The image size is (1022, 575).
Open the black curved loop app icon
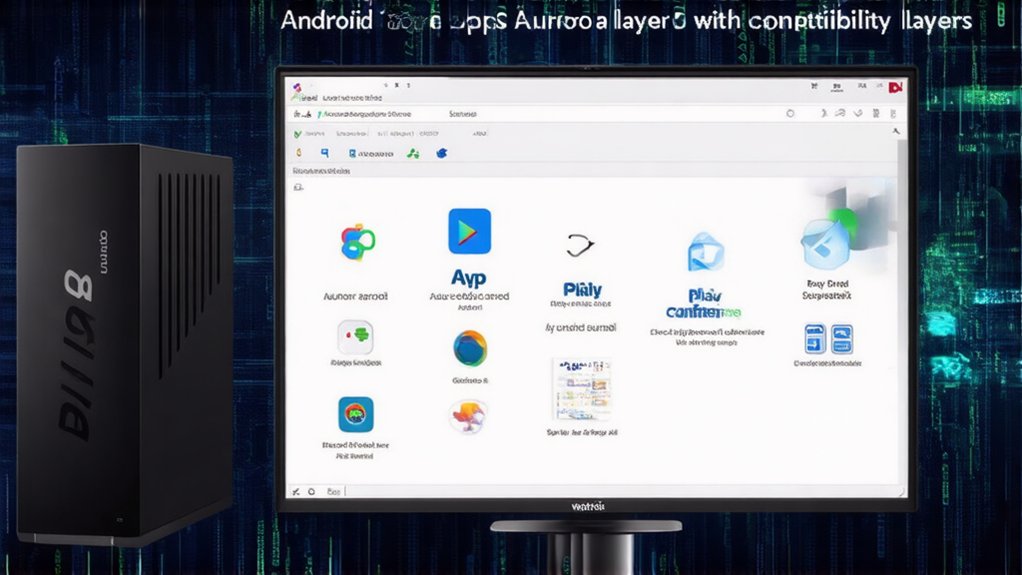point(579,246)
